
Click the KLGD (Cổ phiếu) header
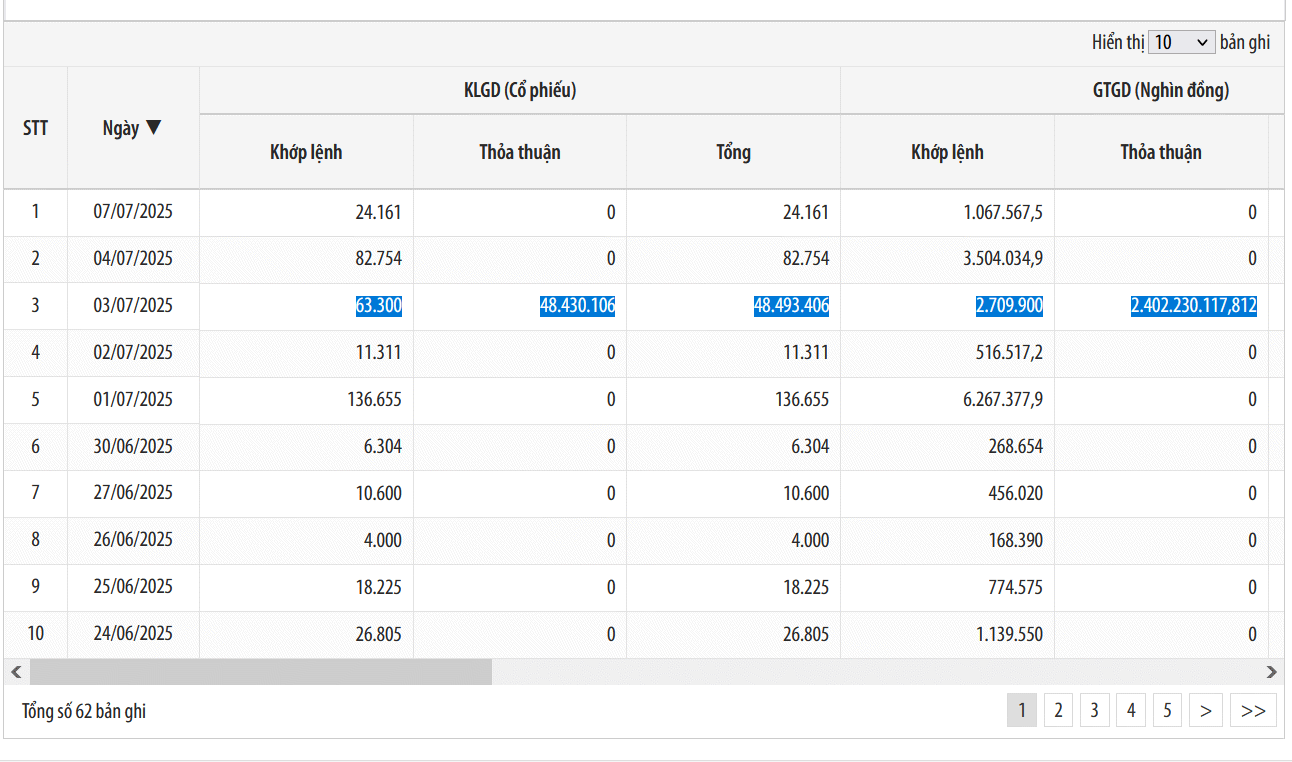(519, 91)
